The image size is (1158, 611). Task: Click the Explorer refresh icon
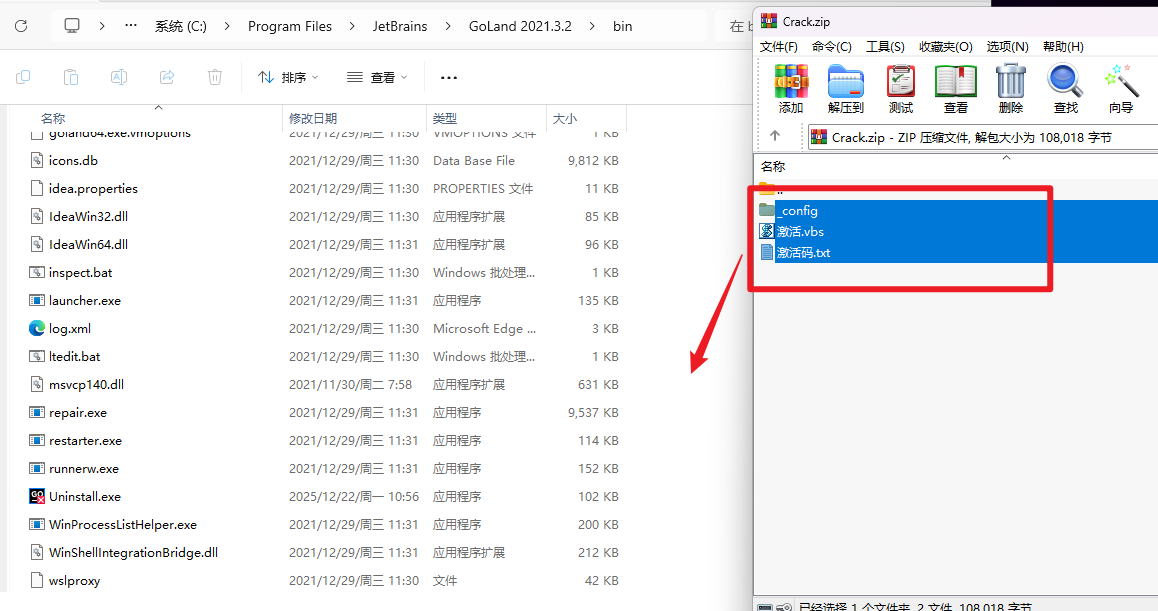[x=21, y=26]
